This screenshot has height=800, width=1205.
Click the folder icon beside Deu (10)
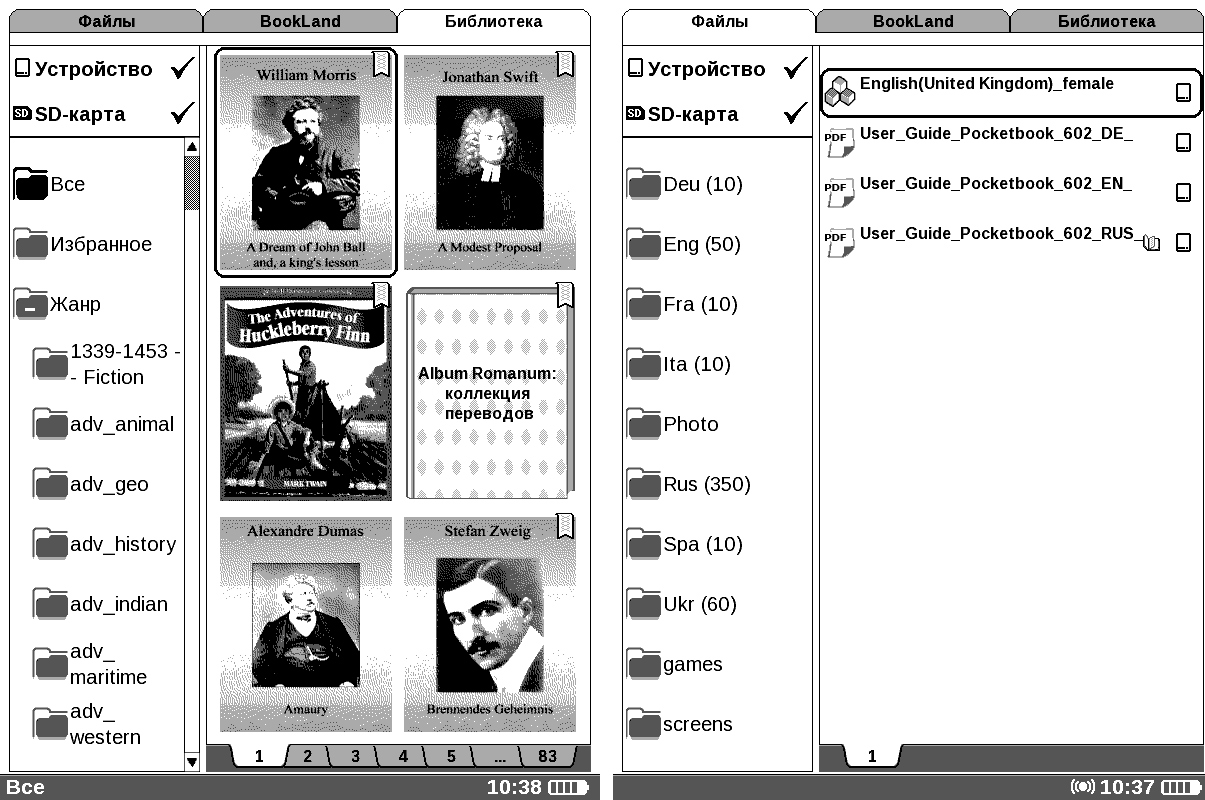[644, 185]
